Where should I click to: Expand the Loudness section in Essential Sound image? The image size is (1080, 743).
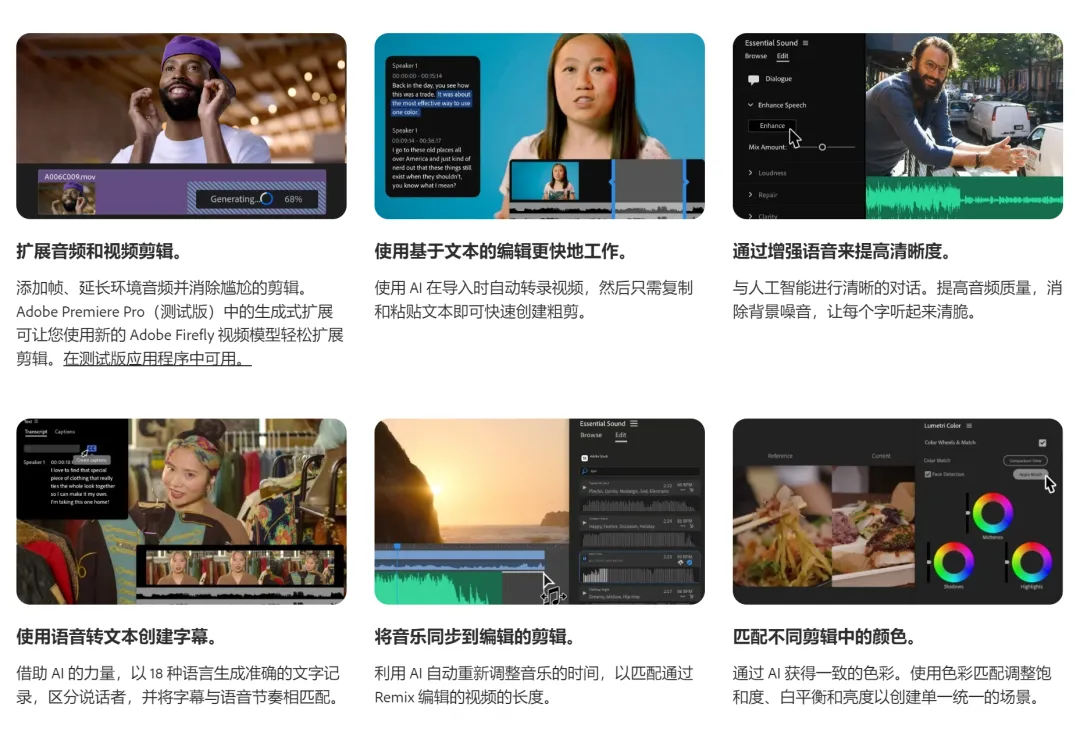[x=767, y=173]
